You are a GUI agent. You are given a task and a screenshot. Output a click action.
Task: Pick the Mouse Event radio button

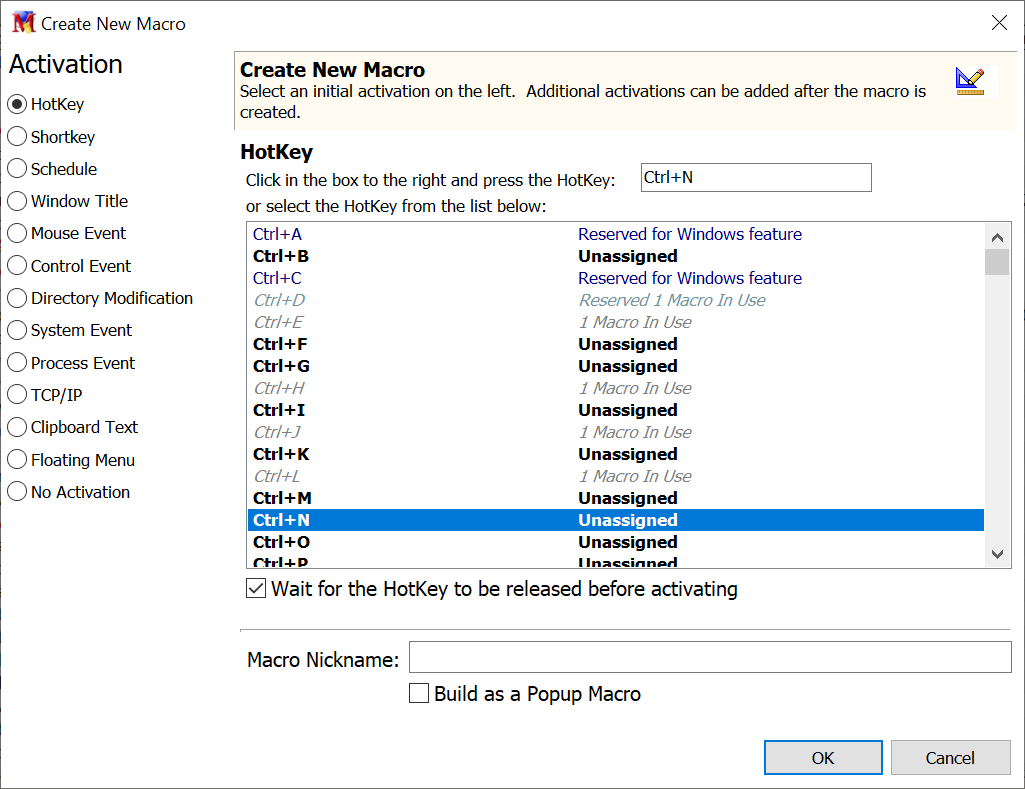coord(17,233)
